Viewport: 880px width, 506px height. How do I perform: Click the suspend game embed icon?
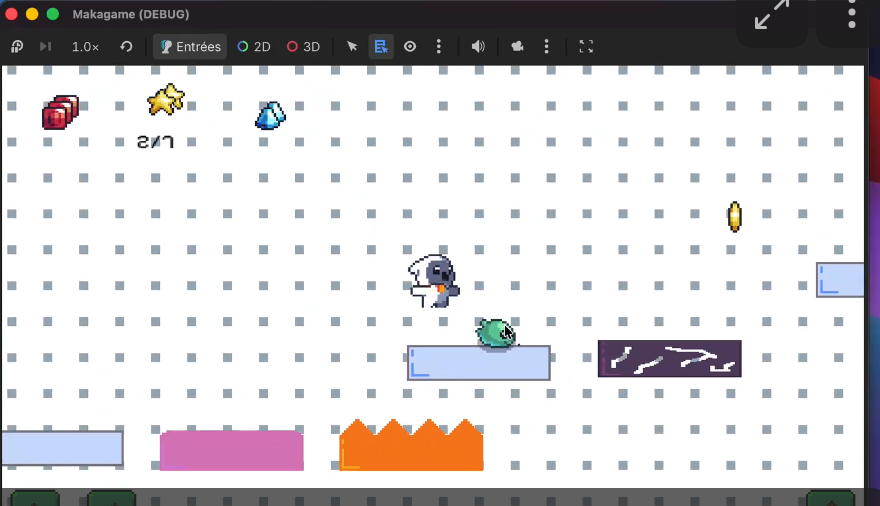tap(17, 47)
